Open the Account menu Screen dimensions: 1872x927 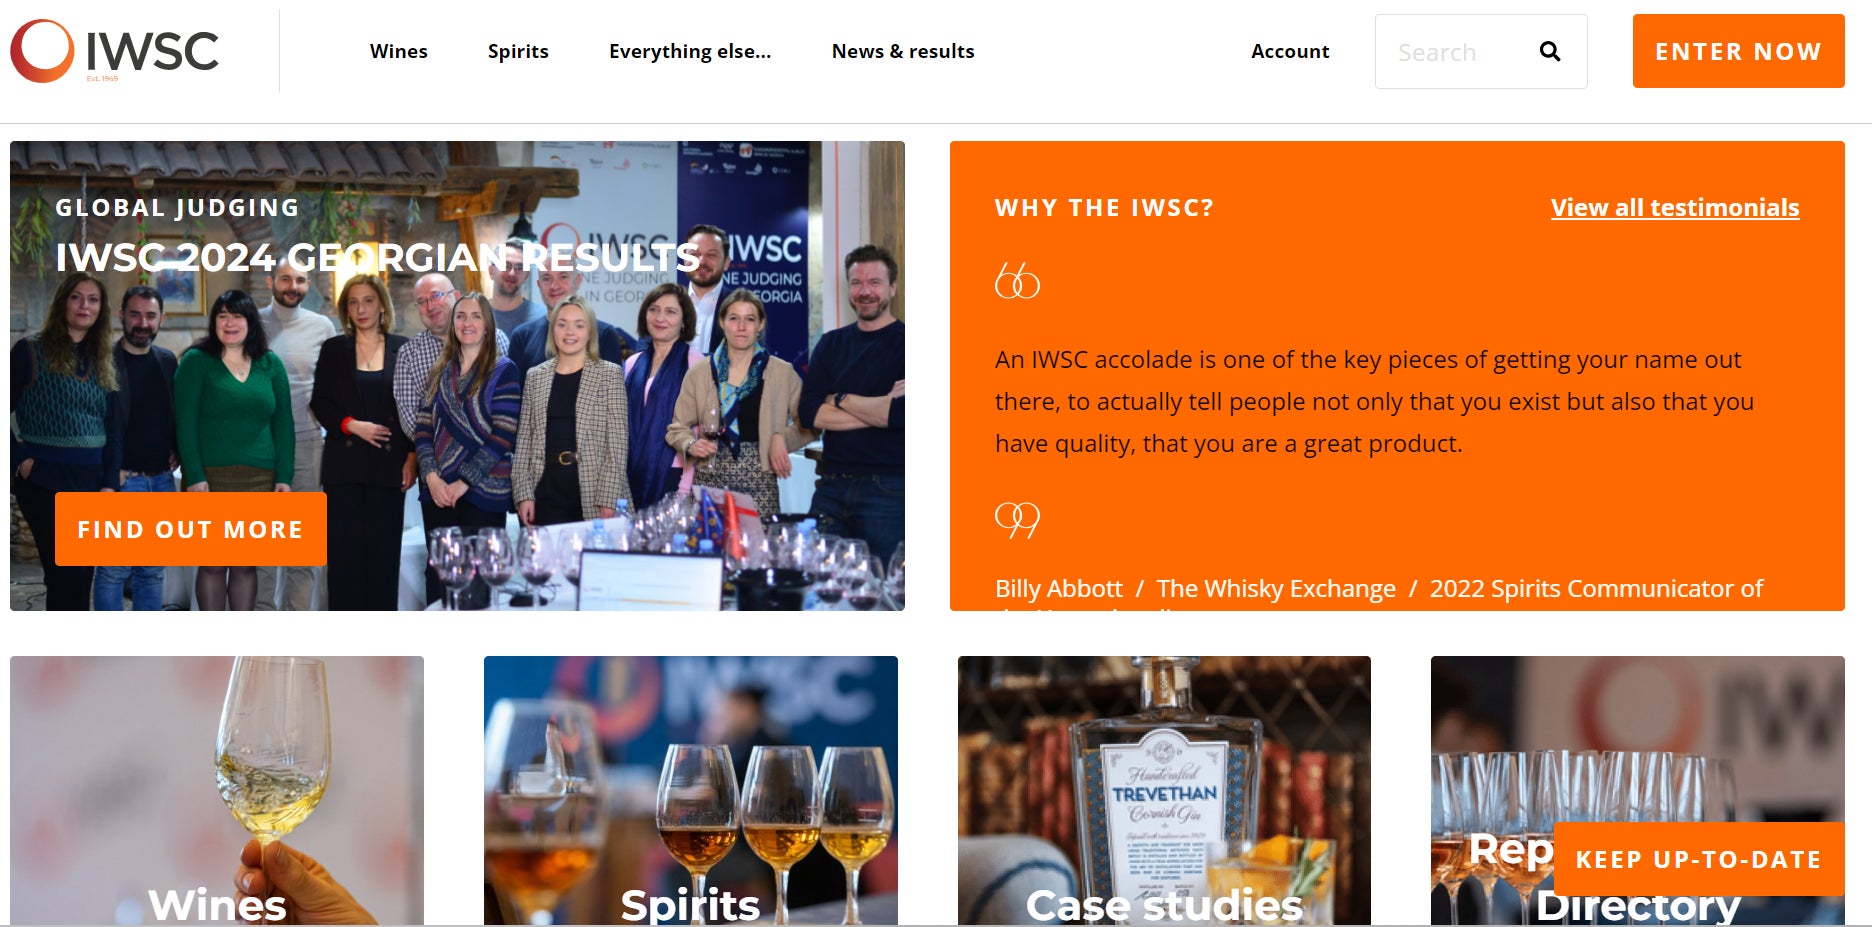click(1290, 51)
